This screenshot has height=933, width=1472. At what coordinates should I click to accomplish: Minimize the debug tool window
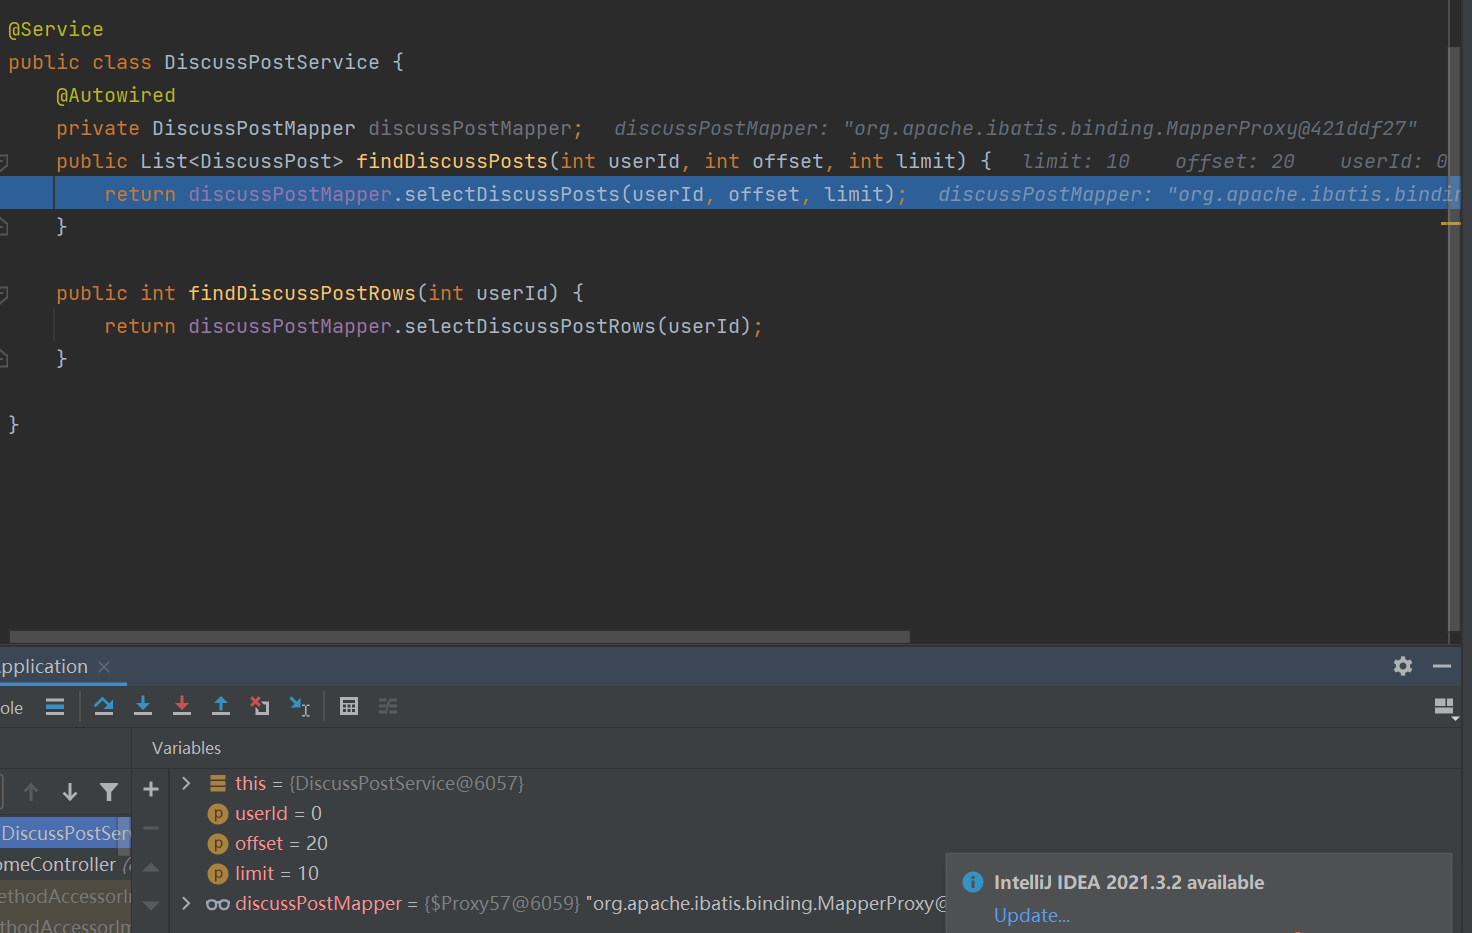click(1442, 666)
